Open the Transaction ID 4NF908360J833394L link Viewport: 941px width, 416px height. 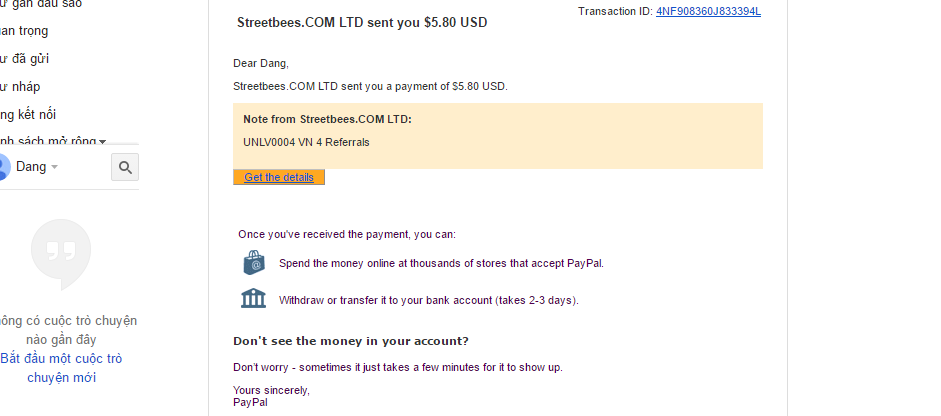(x=708, y=11)
